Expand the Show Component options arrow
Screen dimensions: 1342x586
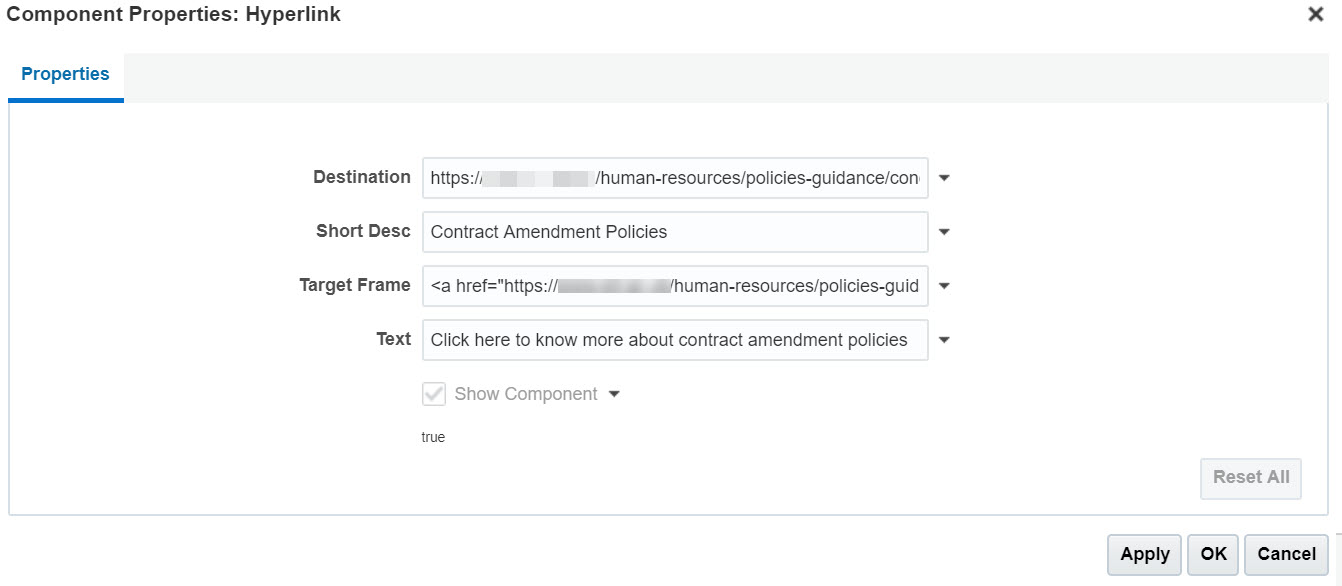tap(616, 393)
